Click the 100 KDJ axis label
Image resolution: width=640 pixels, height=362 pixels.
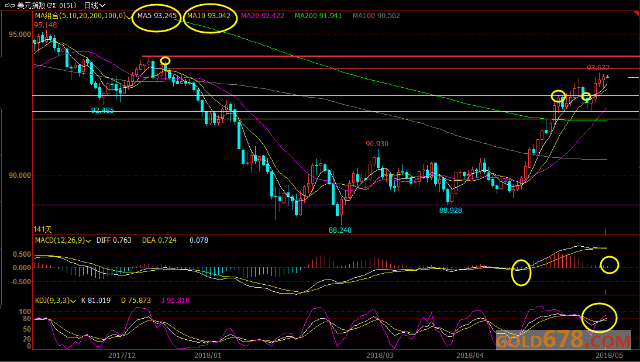tap(25, 312)
